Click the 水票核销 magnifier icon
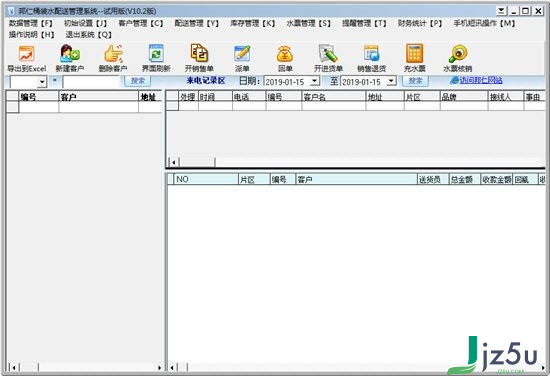Viewport: 550px width, 376px height. (x=458, y=54)
